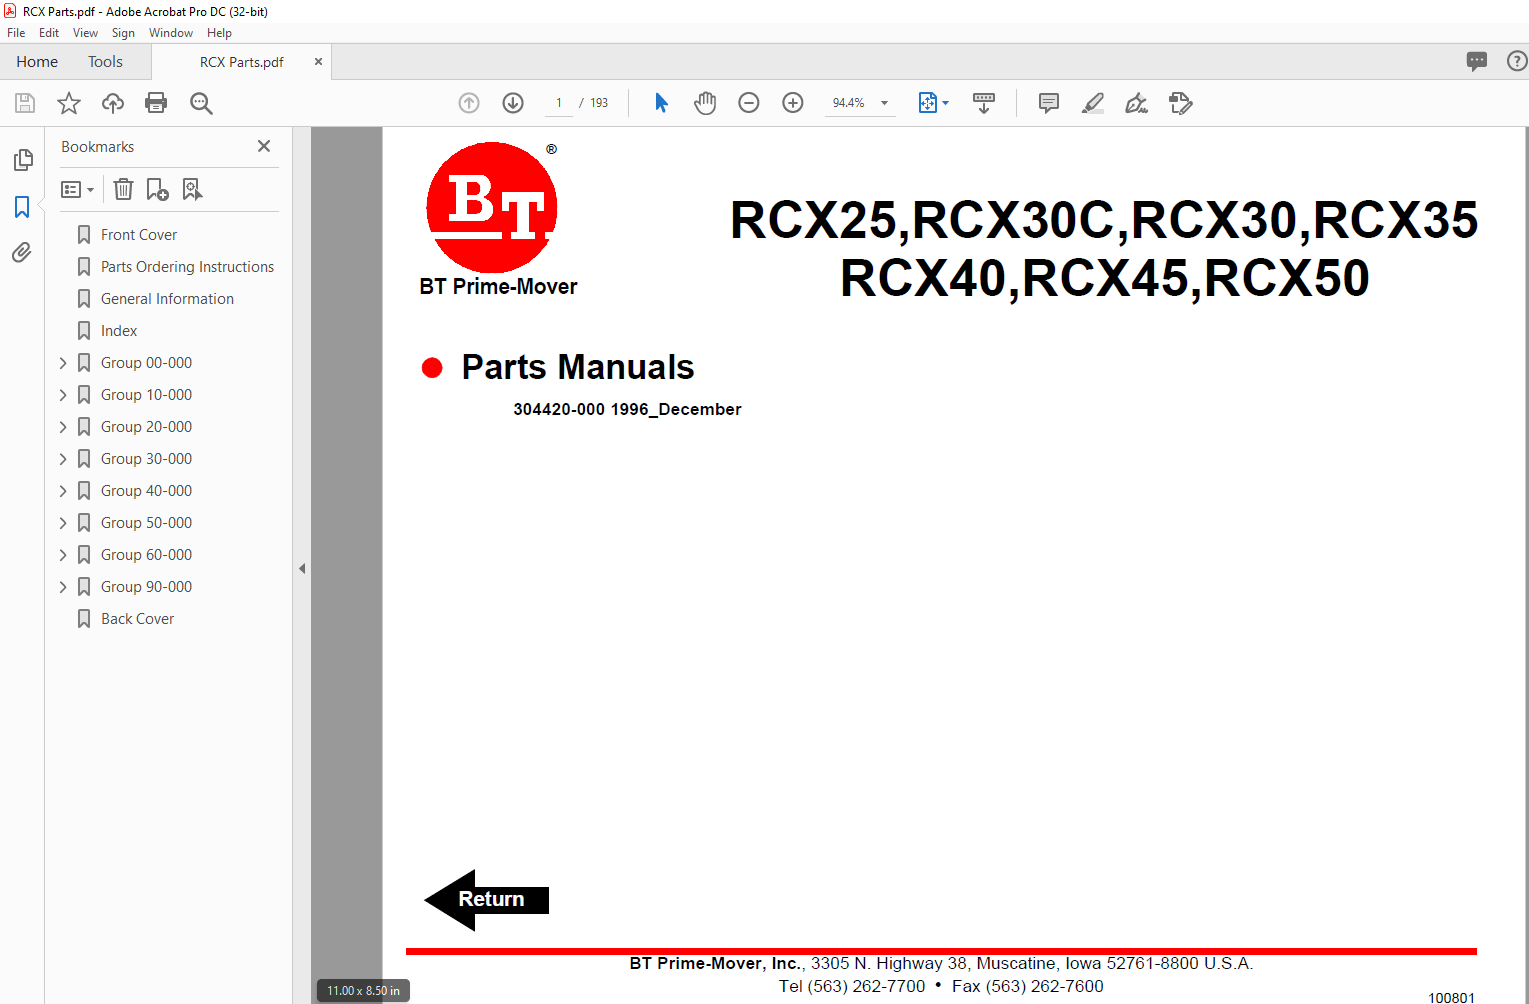Screen dimensions: 1529x1004
Task: Open the Window menu
Action: point(171,33)
